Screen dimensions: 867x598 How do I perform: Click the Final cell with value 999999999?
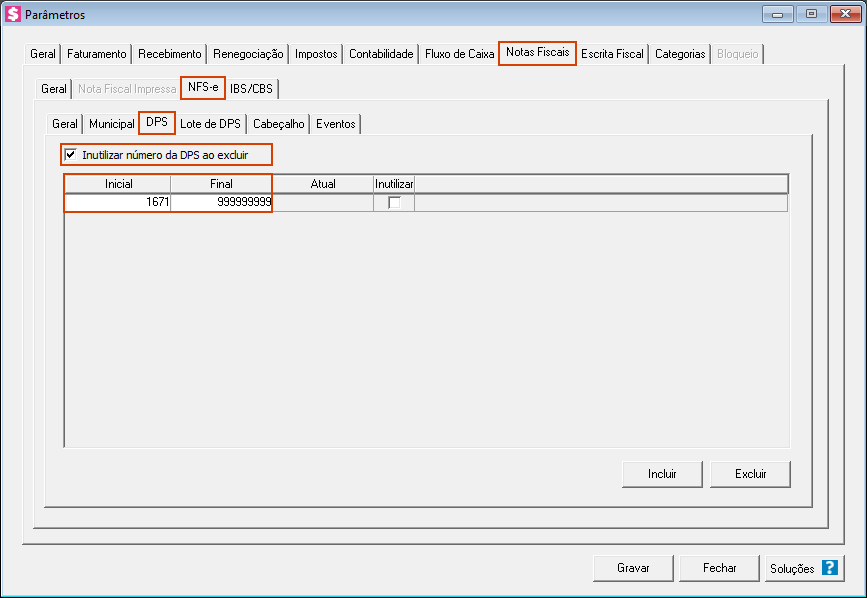221,203
